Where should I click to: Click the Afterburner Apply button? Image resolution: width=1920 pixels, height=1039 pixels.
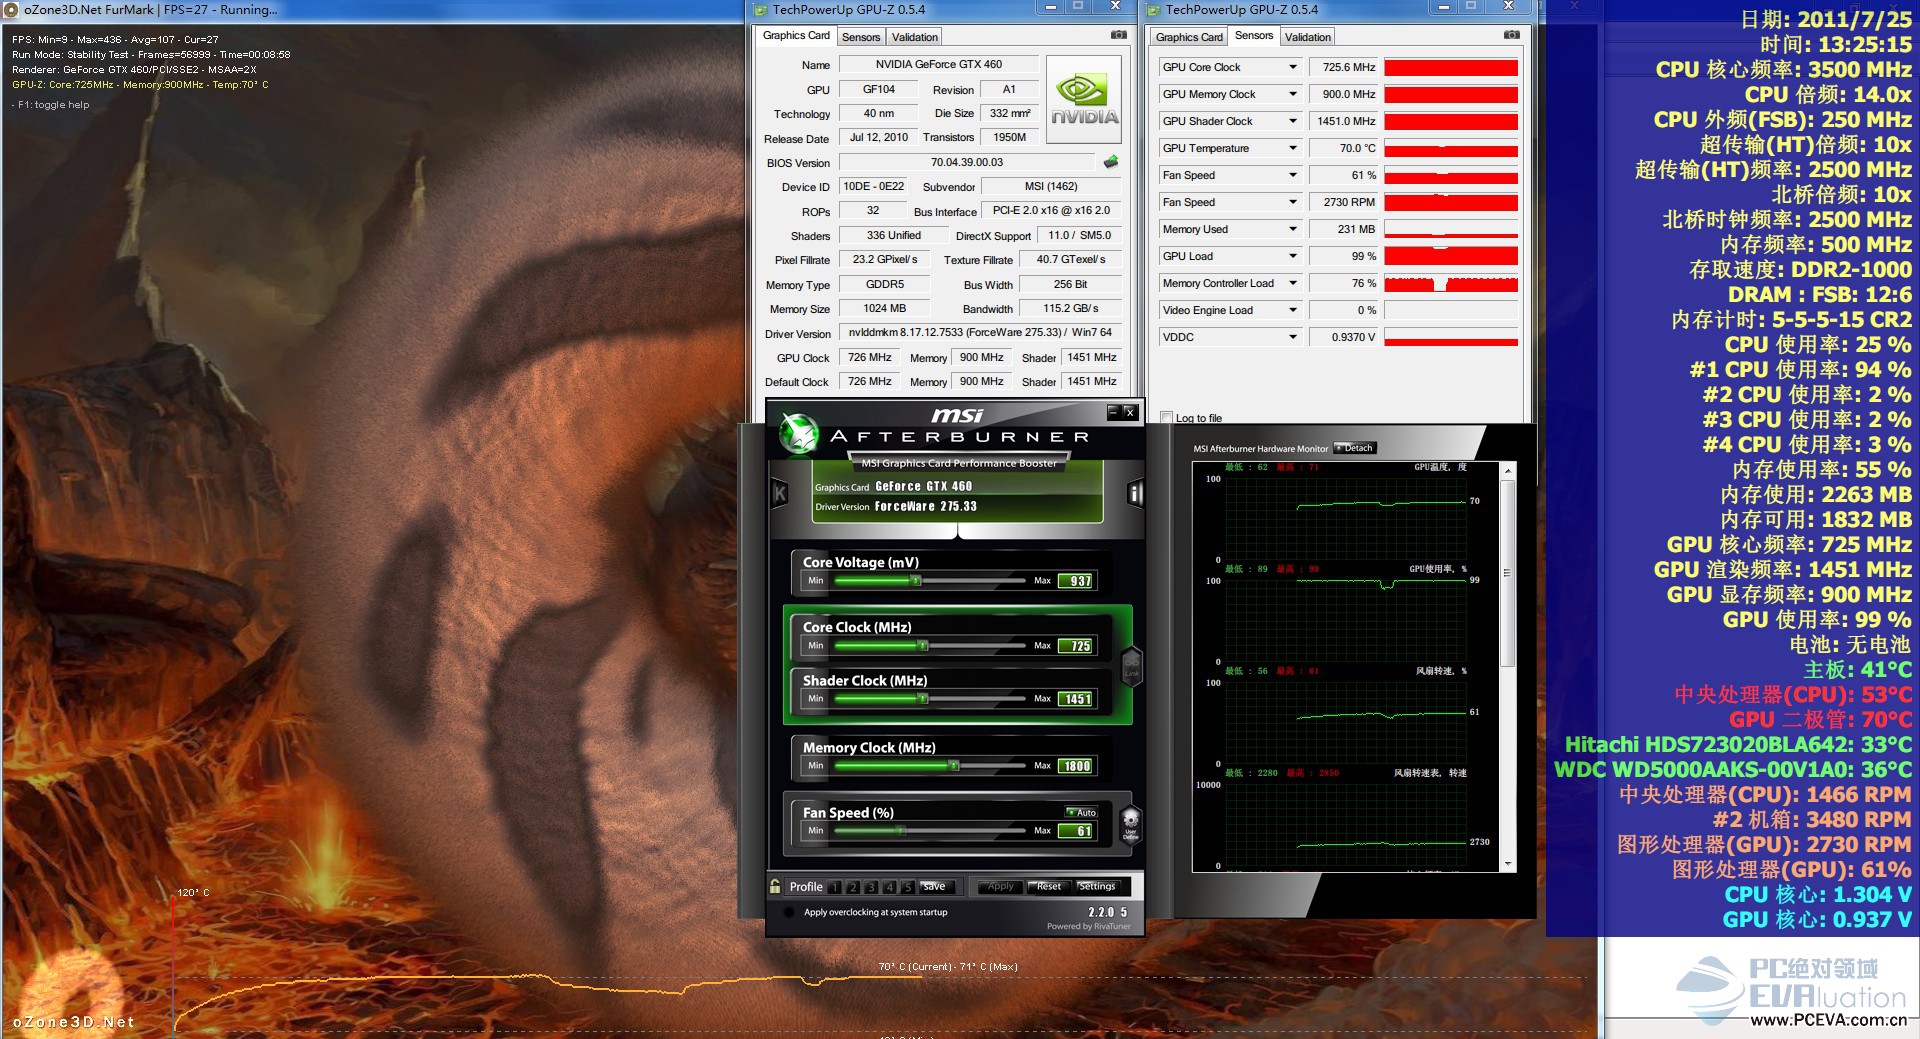(x=1000, y=886)
